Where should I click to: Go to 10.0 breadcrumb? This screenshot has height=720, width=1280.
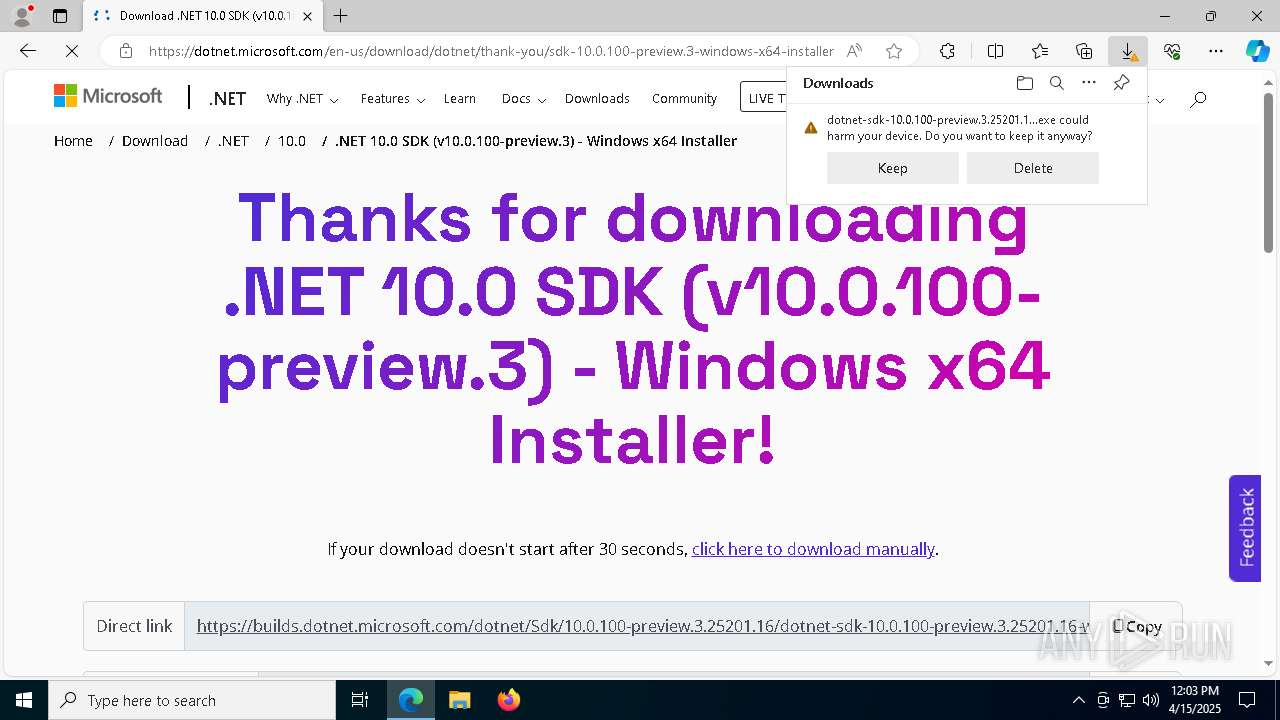(x=292, y=141)
